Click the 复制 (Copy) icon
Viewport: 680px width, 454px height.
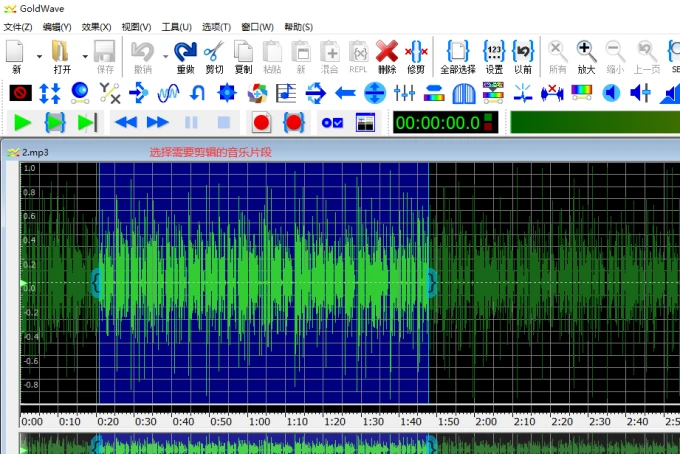[243, 51]
